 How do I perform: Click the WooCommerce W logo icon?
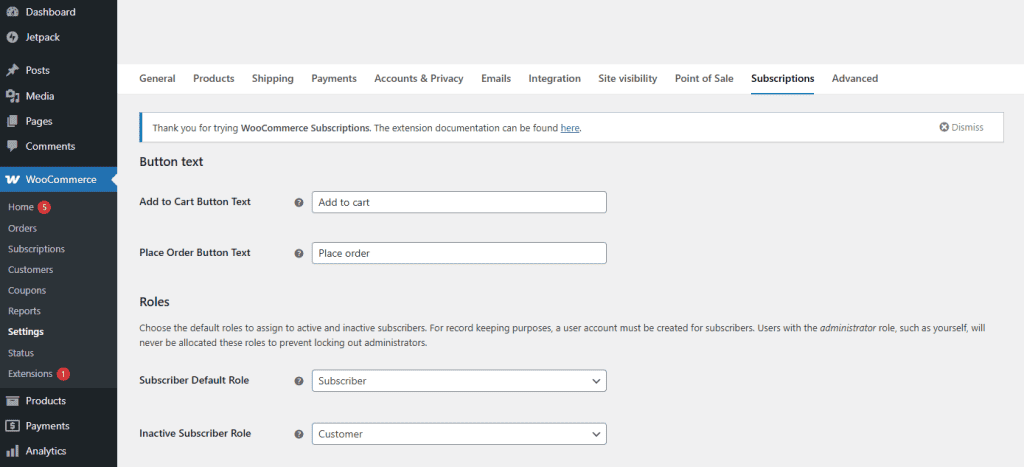(12, 179)
